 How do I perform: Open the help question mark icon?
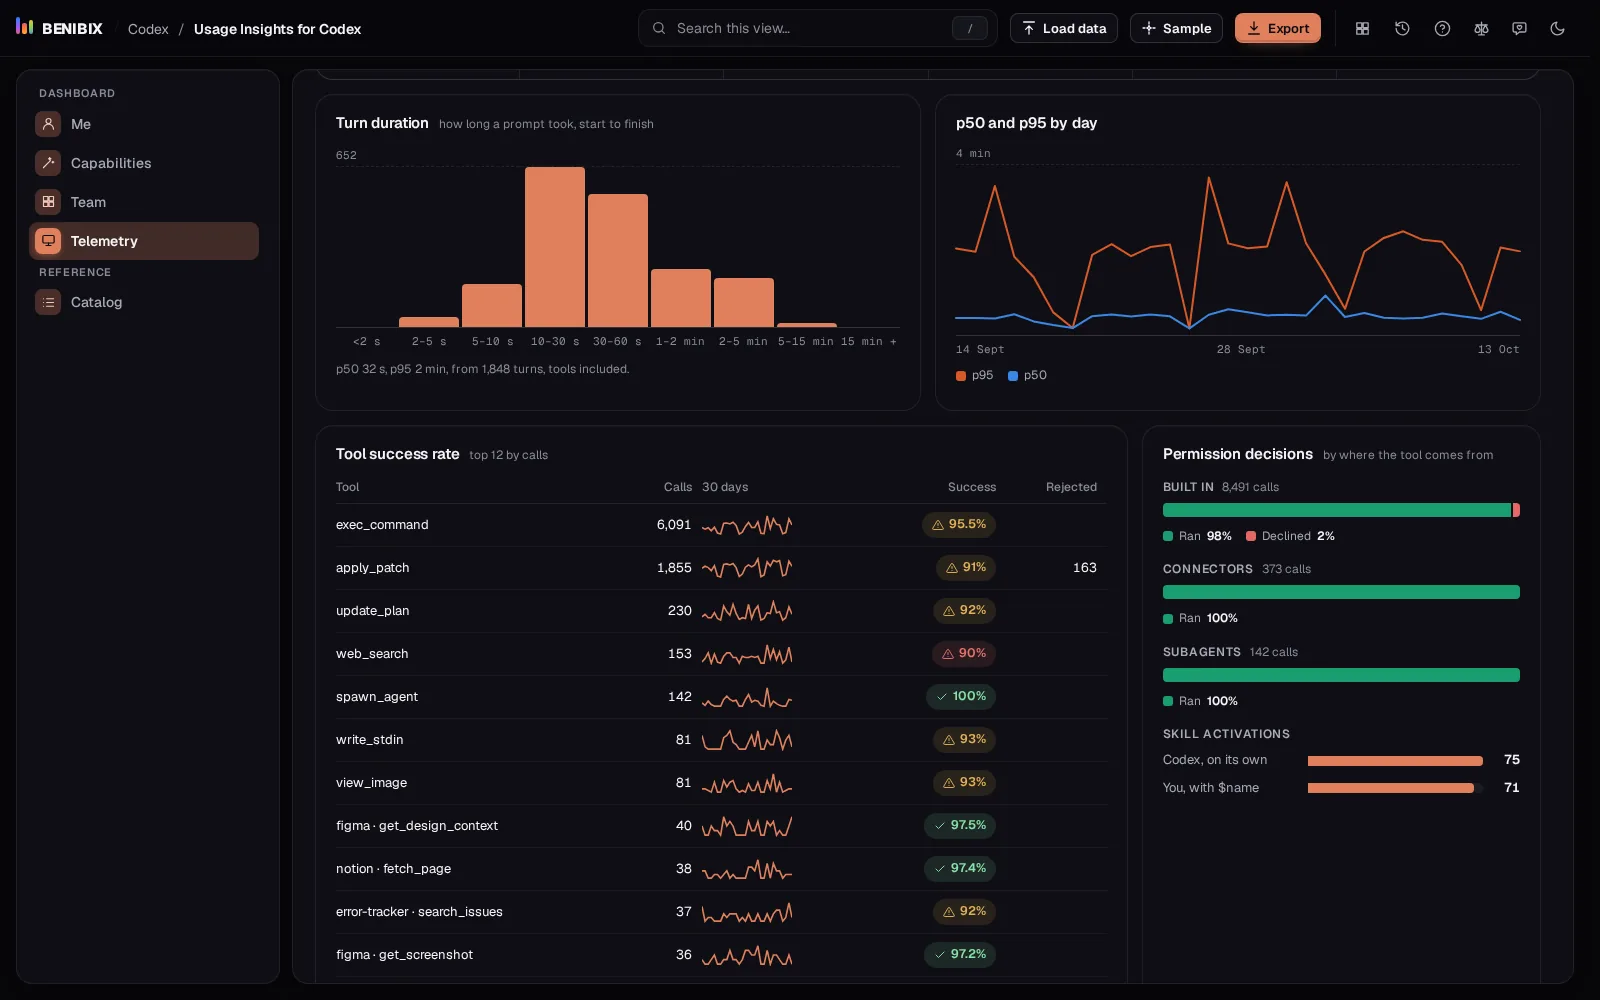point(1442,29)
